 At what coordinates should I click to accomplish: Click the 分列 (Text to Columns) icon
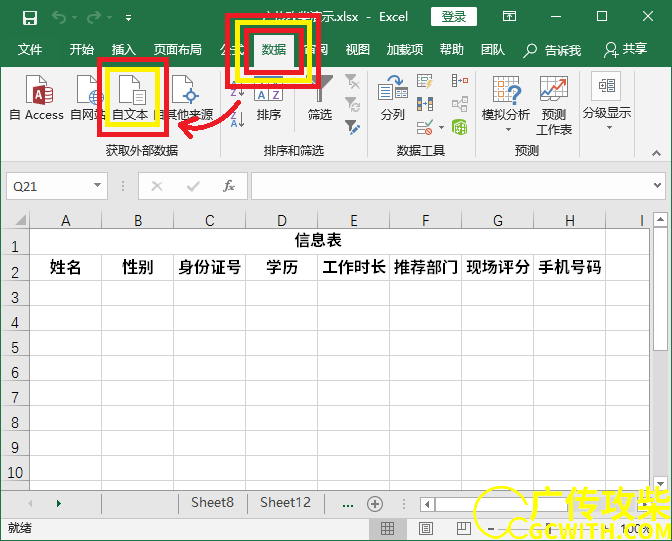tap(392, 99)
